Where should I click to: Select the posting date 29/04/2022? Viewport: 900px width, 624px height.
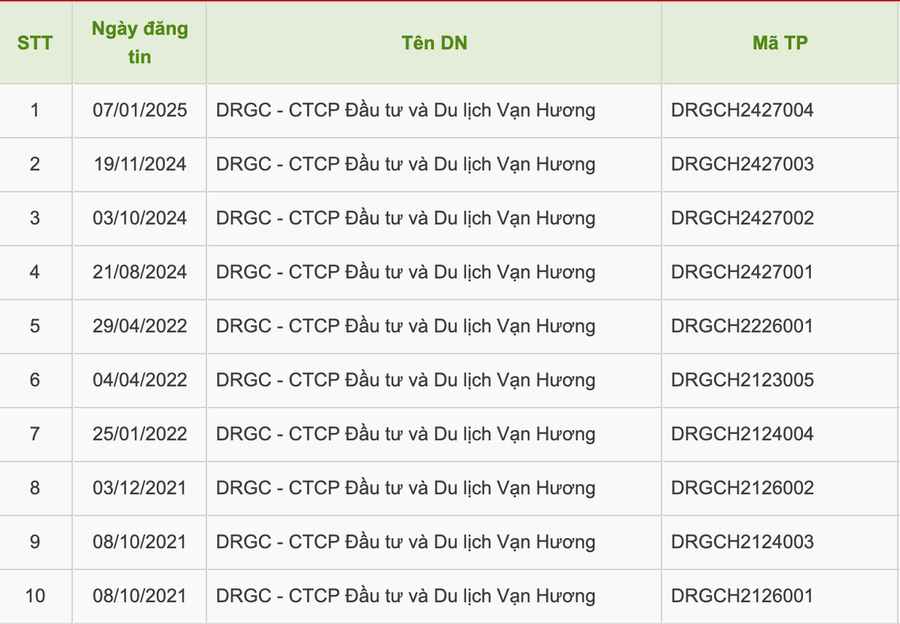tap(139, 326)
